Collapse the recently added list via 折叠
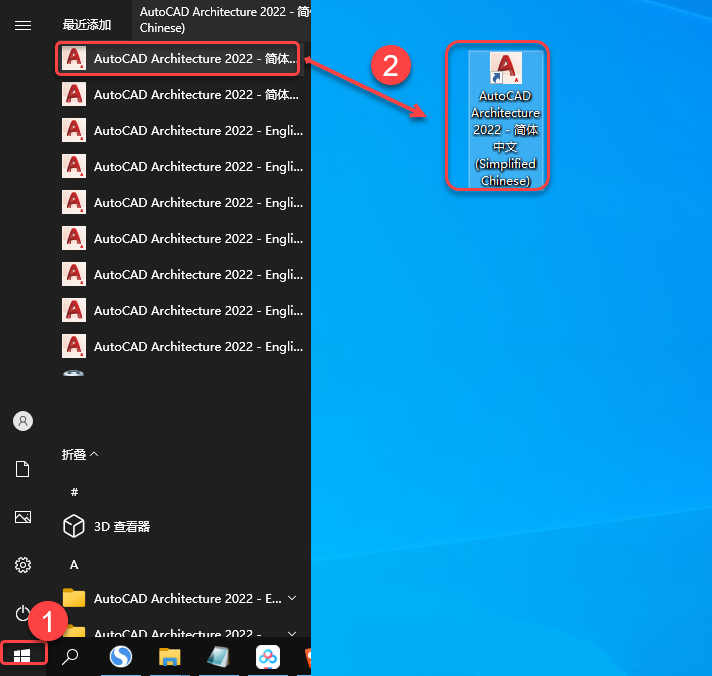 [80, 454]
